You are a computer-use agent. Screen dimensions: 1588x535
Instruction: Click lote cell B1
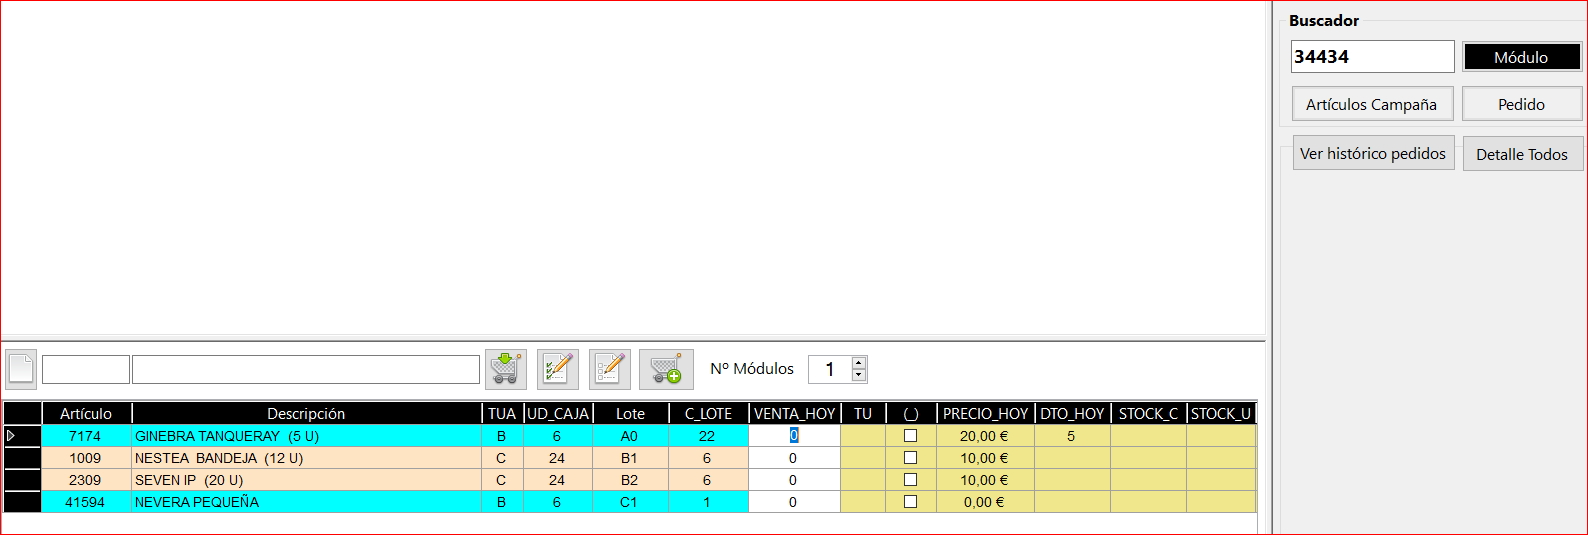[629, 458]
